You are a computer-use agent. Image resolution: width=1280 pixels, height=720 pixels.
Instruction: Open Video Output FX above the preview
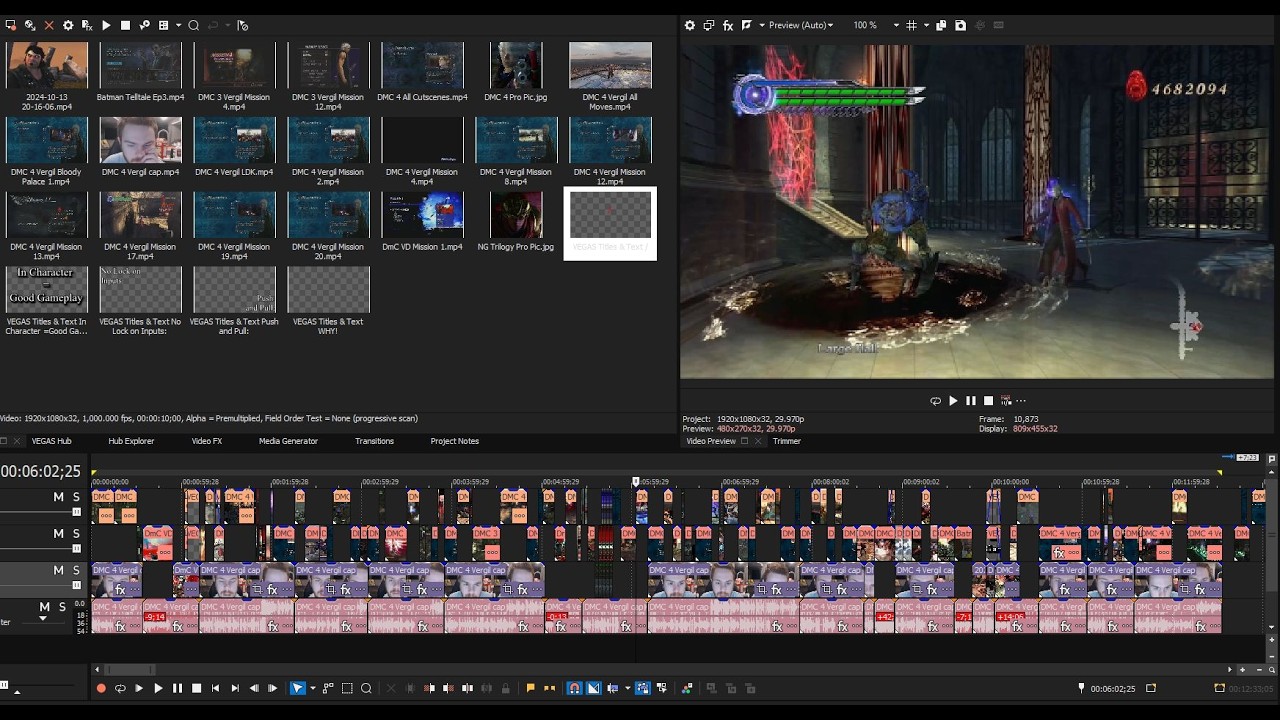coord(728,25)
